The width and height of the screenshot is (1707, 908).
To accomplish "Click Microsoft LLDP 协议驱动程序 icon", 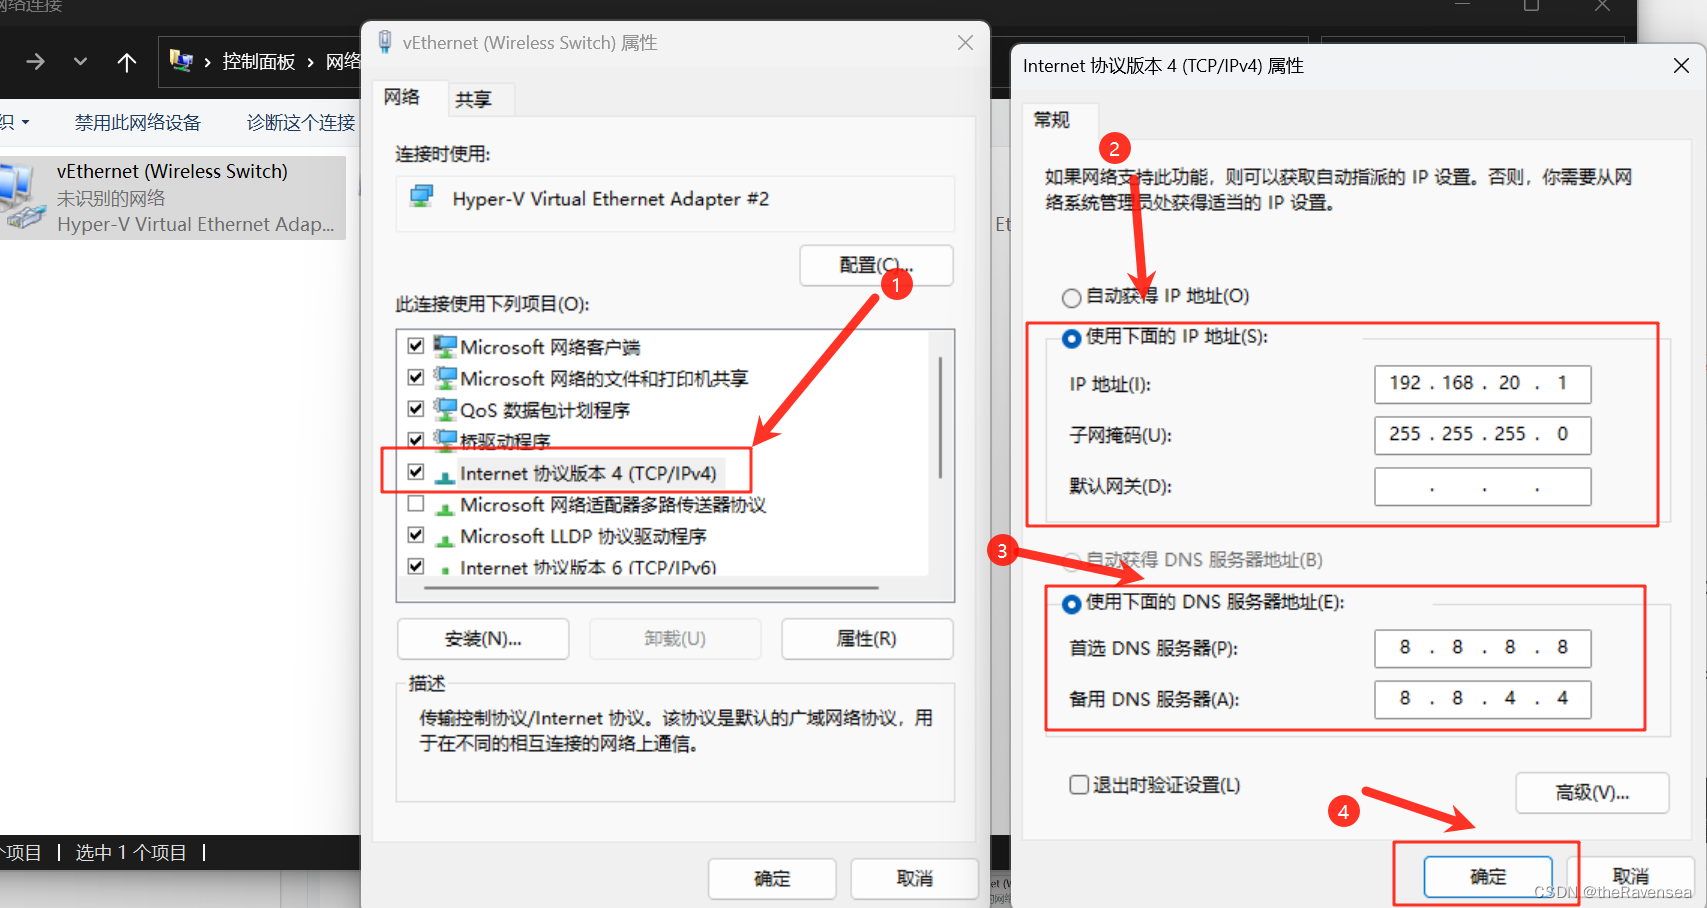I will pos(445,540).
